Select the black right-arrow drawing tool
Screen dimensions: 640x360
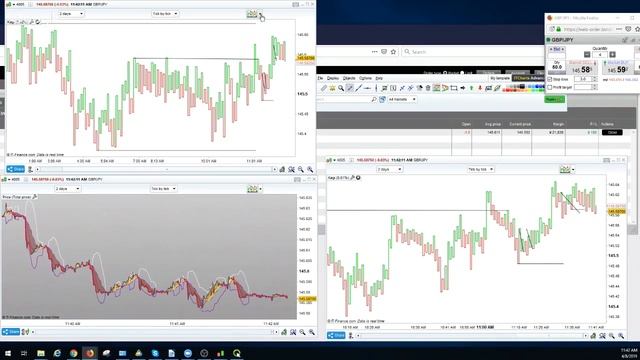coord(462,88)
